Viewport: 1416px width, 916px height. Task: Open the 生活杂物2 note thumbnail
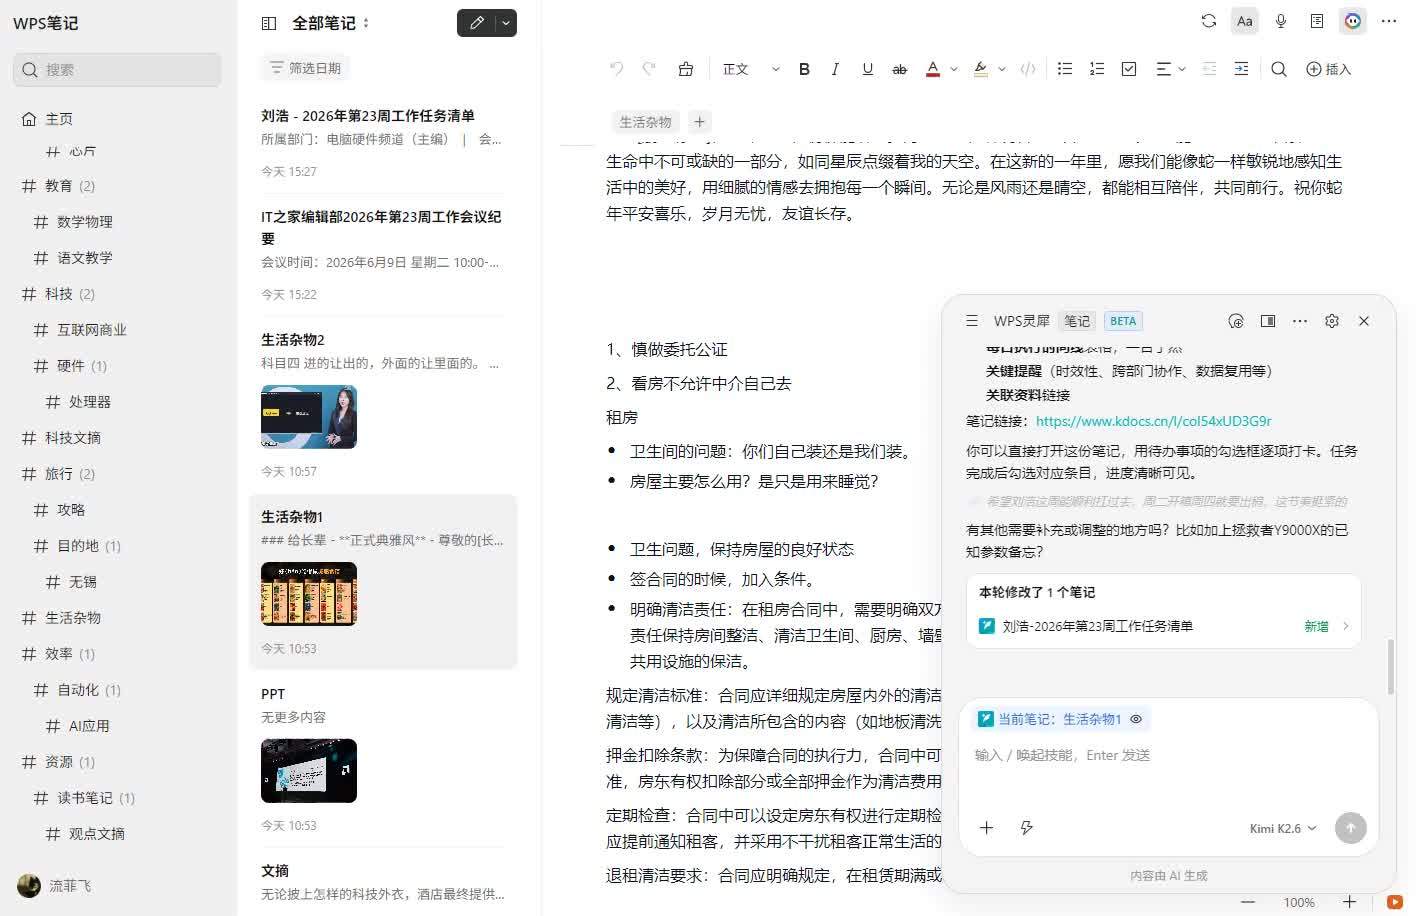click(x=309, y=417)
